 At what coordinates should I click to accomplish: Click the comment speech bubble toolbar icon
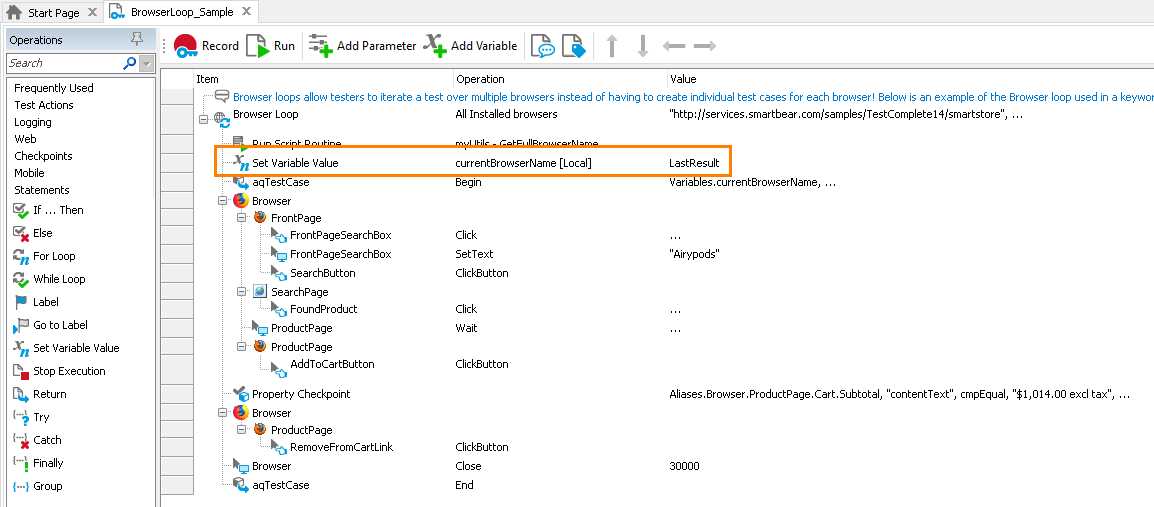542,46
